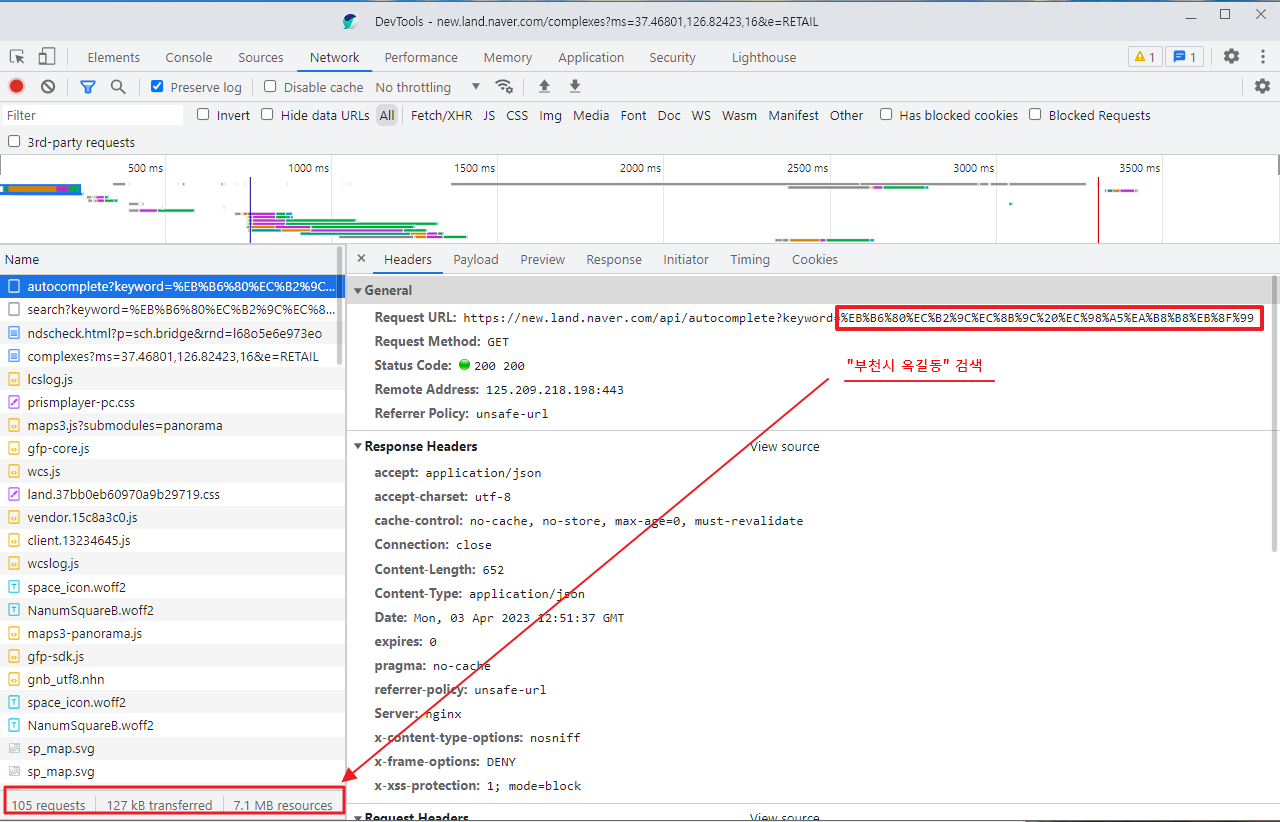This screenshot has width=1280, height=822.
Task: Open network conditions wifi icon
Action: click(504, 87)
